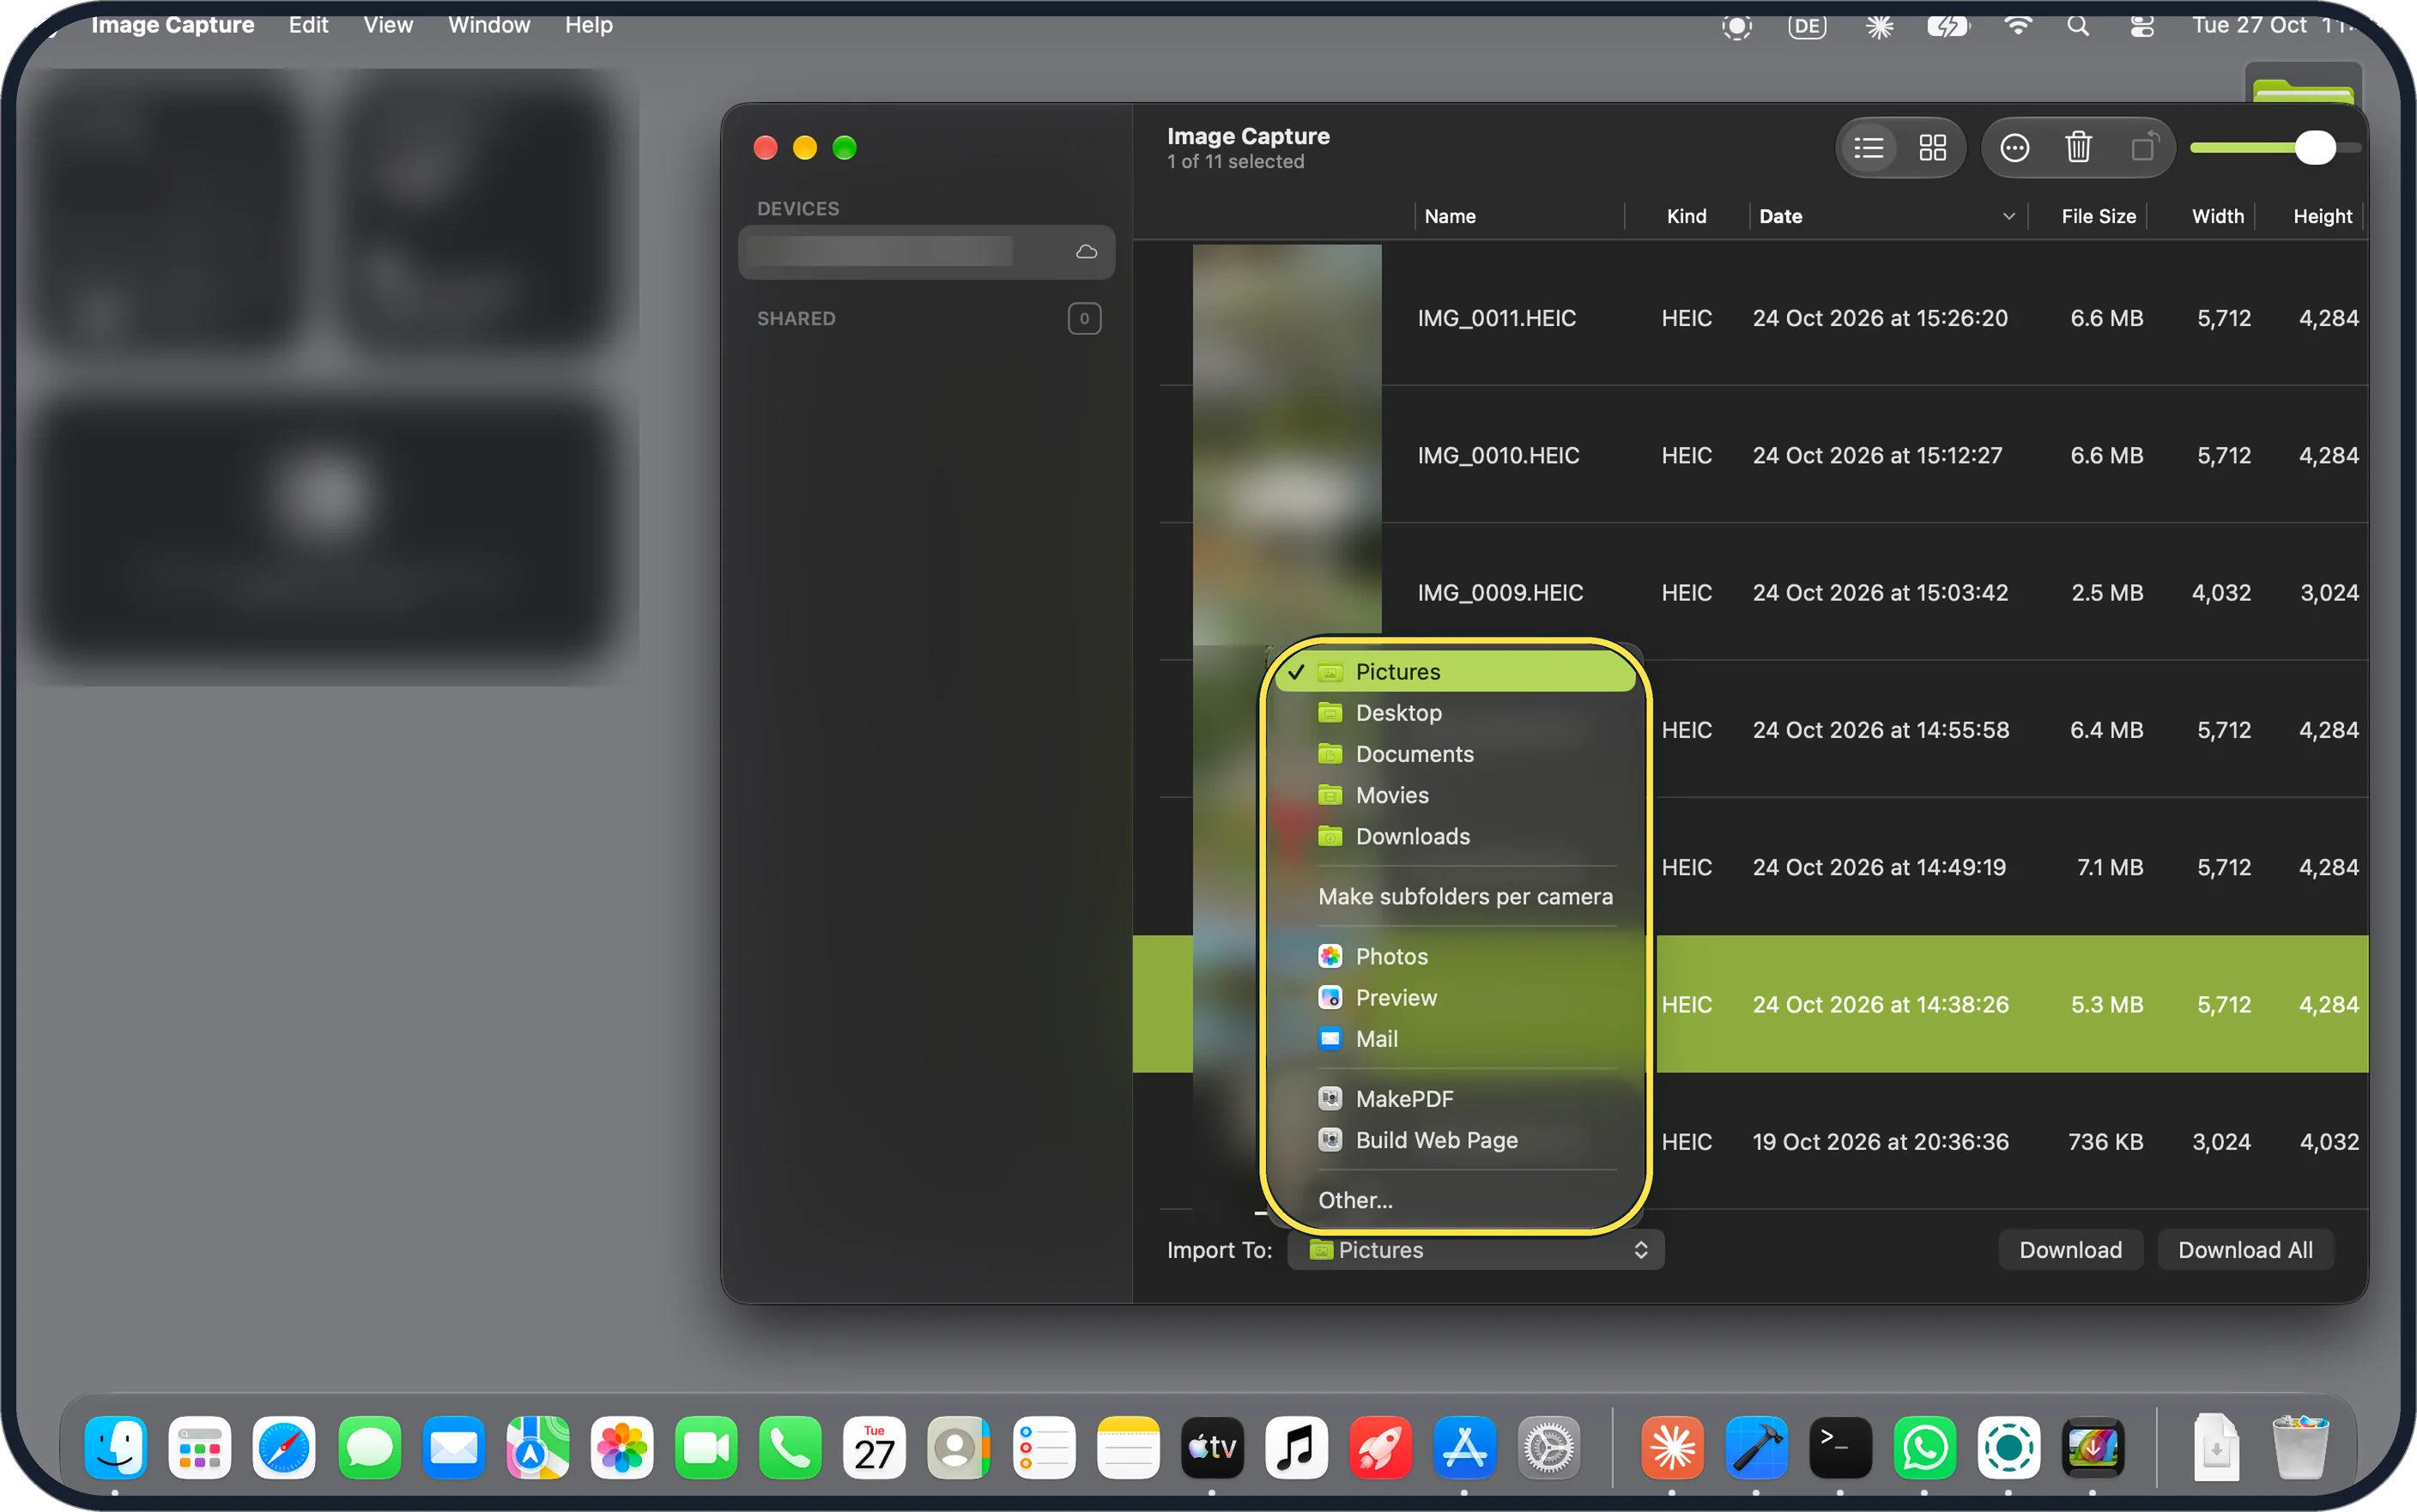Open Spotlight search in menu bar
Screen dimensions: 2417x1512
pyautogui.click(x=2078, y=26)
